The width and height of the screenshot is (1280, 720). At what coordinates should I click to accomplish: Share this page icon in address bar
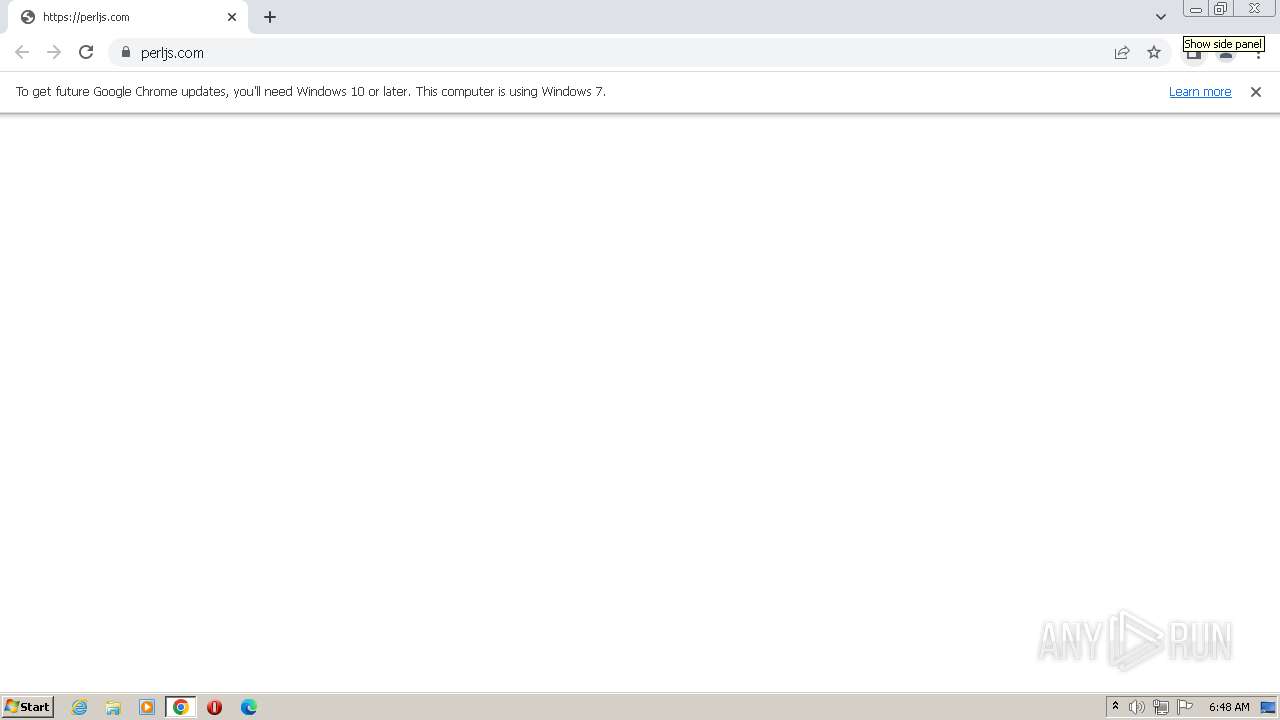(1122, 52)
